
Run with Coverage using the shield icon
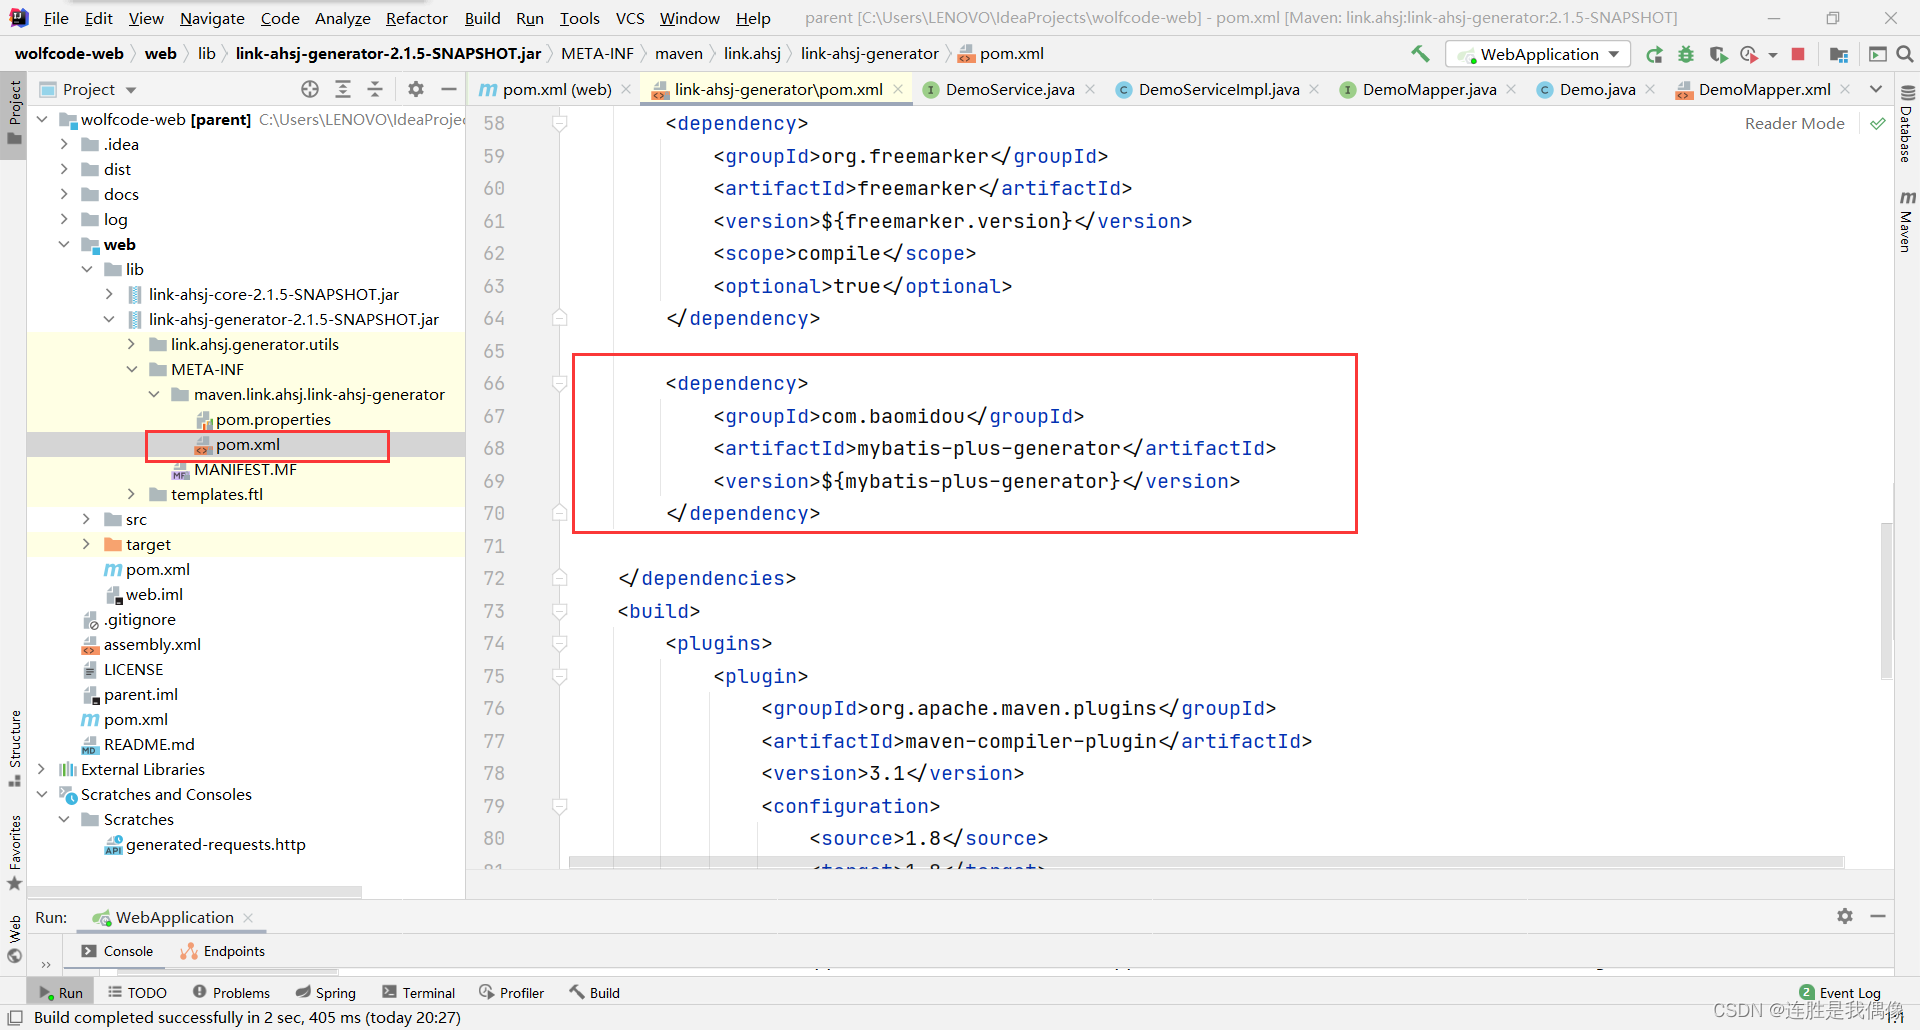click(1718, 54)
